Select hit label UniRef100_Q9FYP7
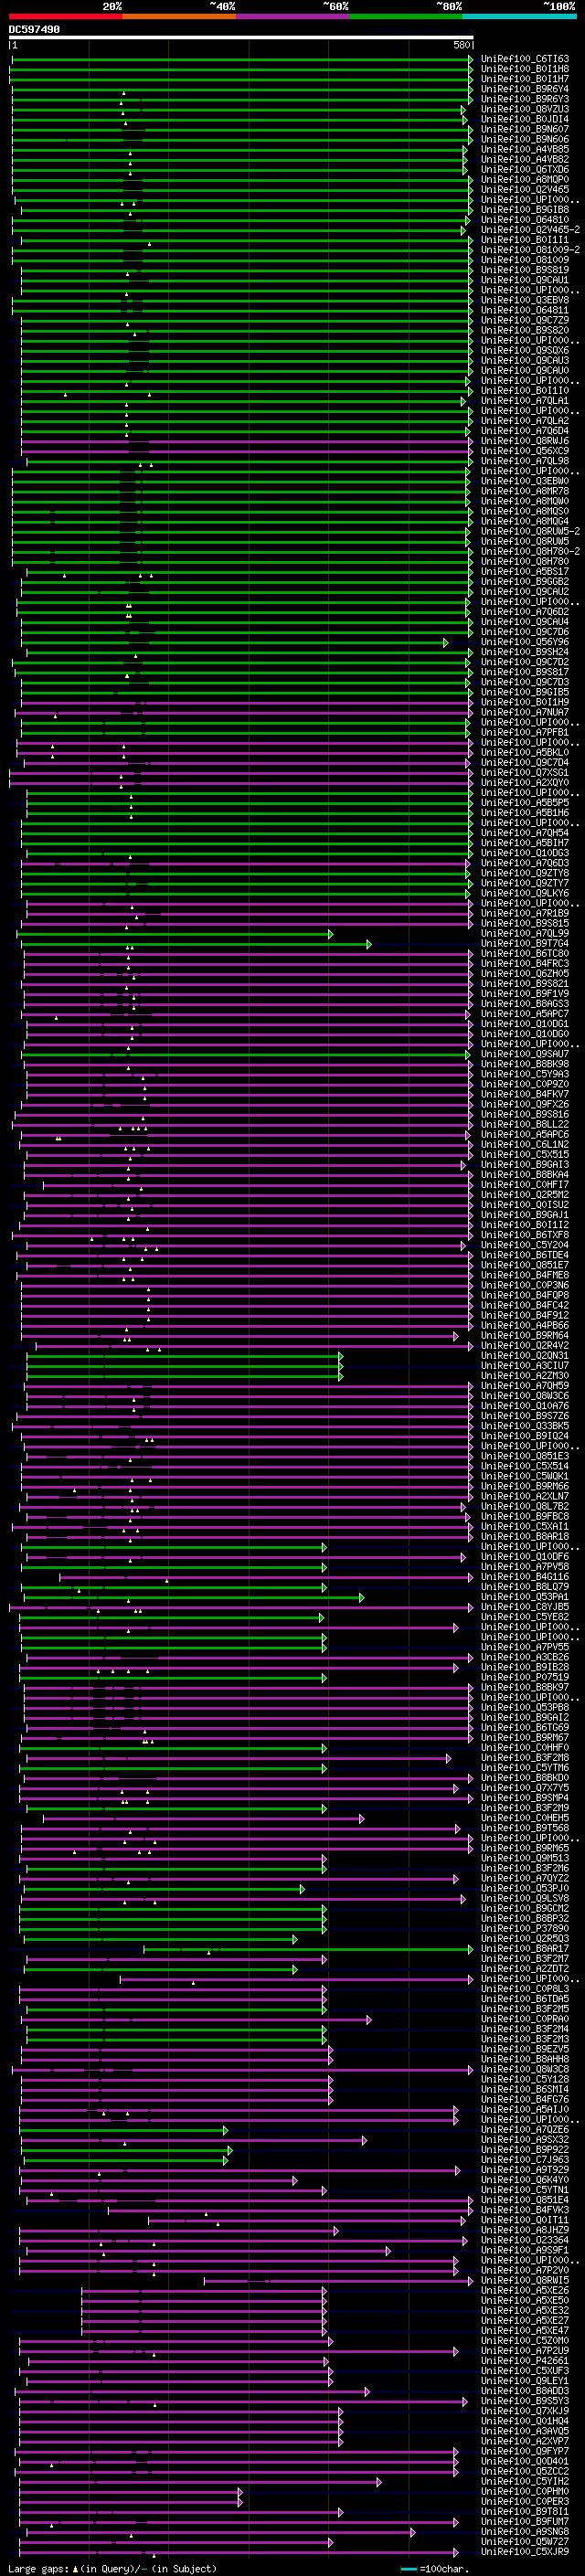The image size is (585, 2576). [525, 2451]
